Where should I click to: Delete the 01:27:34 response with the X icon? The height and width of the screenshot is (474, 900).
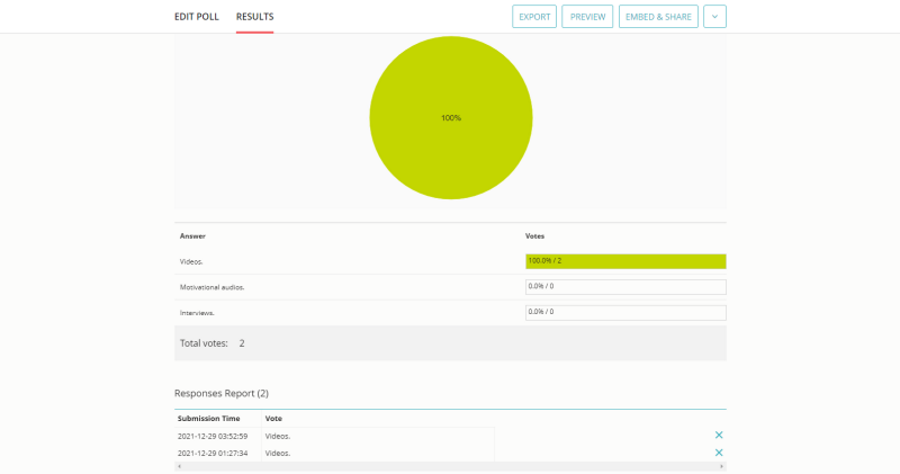click(719, 453)
